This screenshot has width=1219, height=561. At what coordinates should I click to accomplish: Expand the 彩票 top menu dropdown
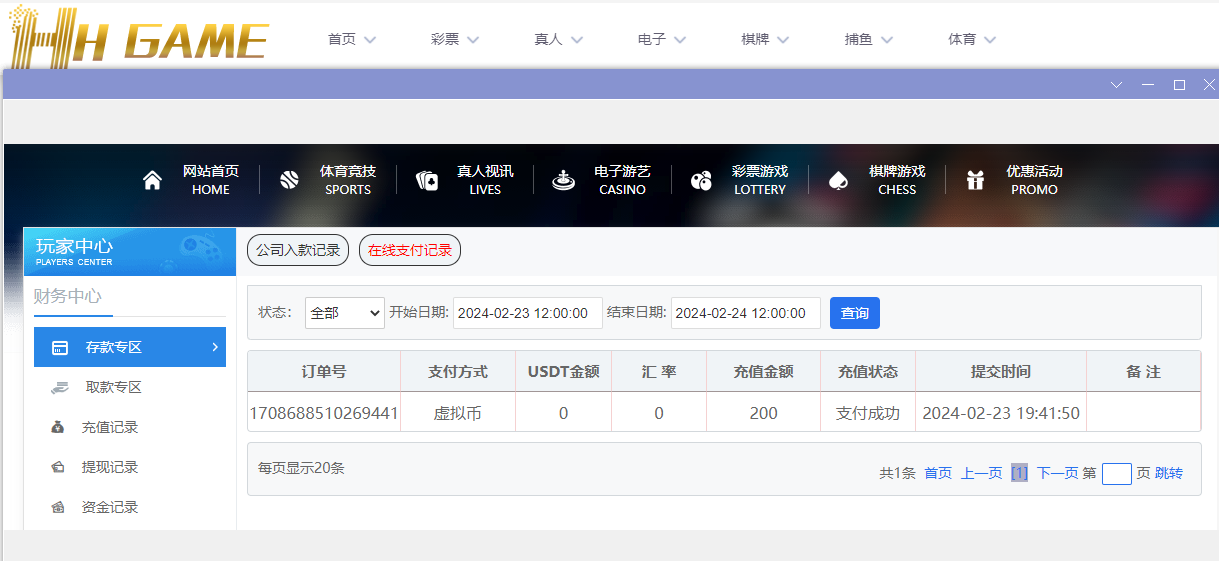455,40
